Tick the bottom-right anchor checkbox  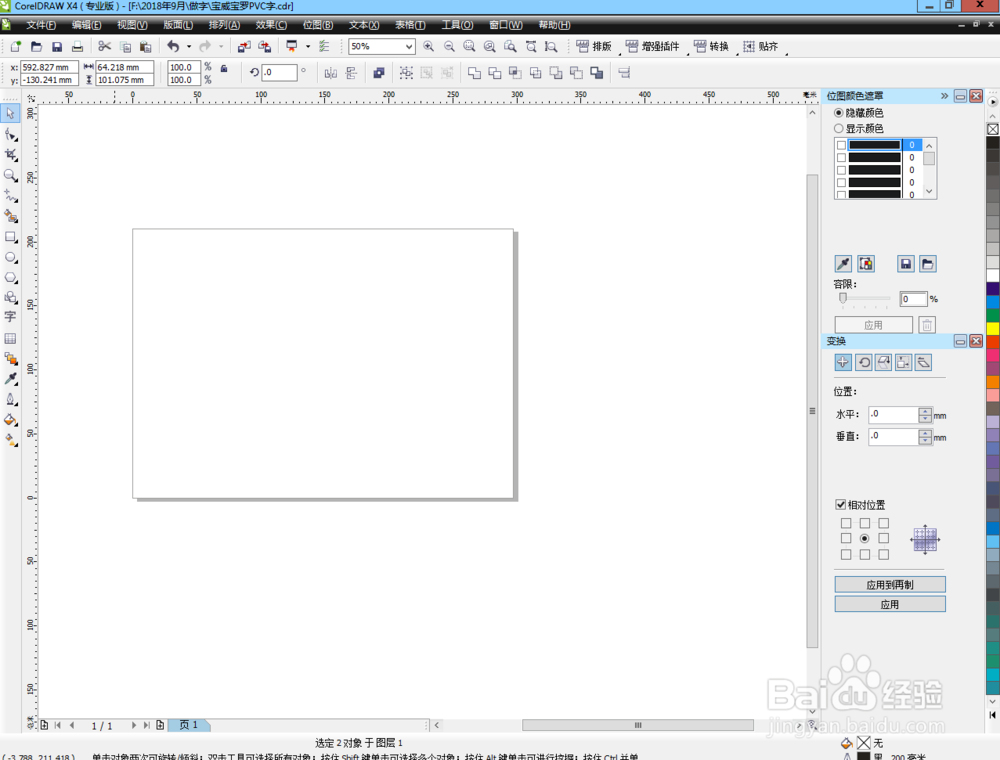pos(883,555)
